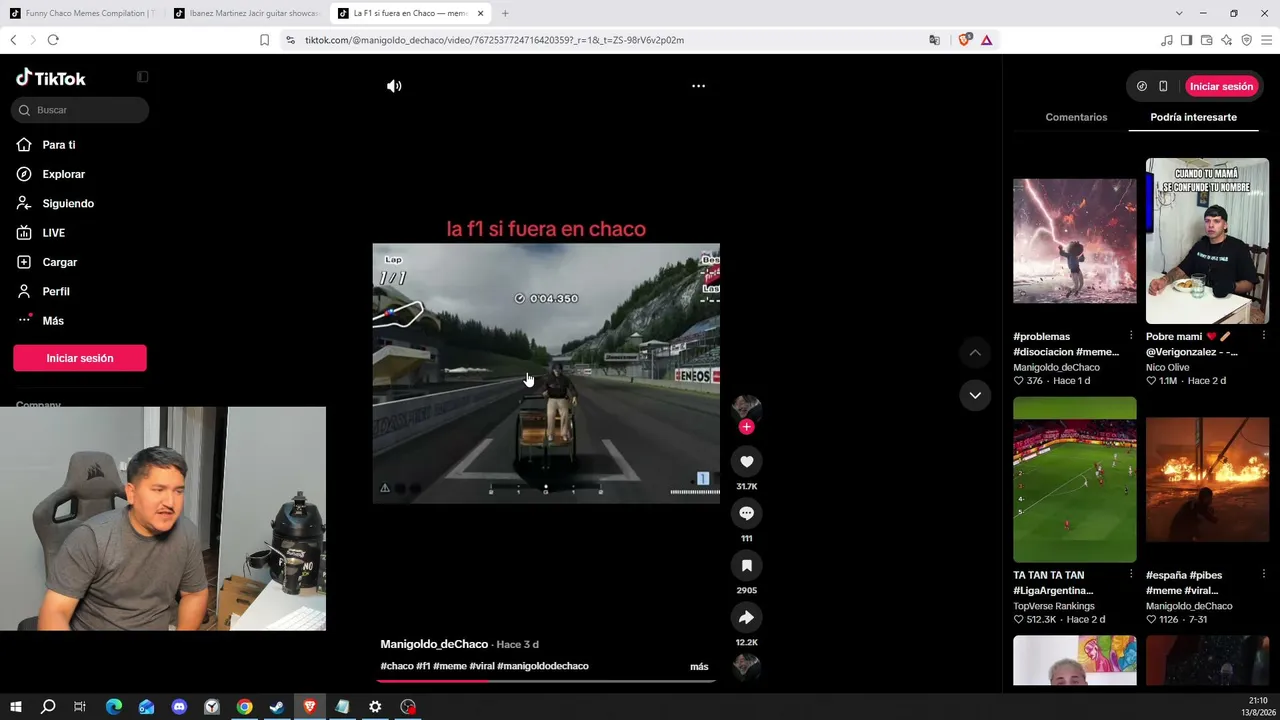Viewport: 1280px width, 720px height.
Task: Open a new browser tab
Action: tap(505, 13)
